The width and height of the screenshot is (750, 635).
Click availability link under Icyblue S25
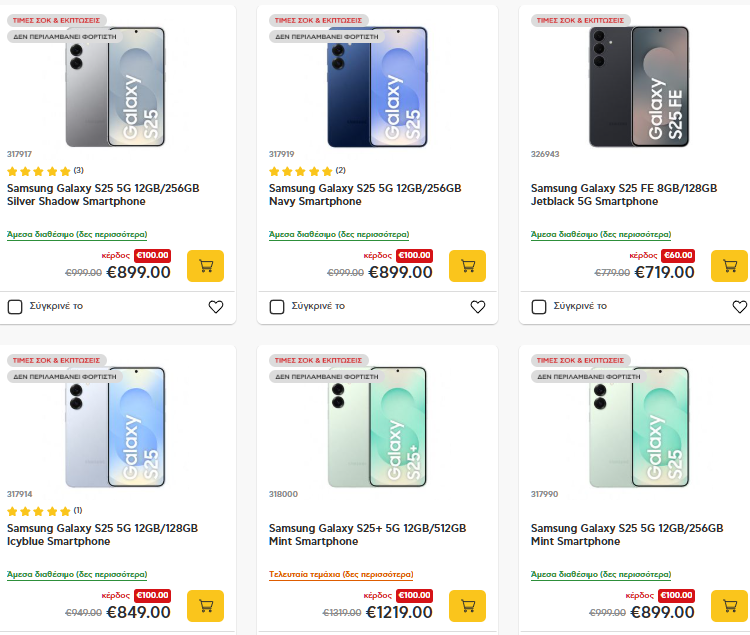pyautogui.click(x=77, y=574)
